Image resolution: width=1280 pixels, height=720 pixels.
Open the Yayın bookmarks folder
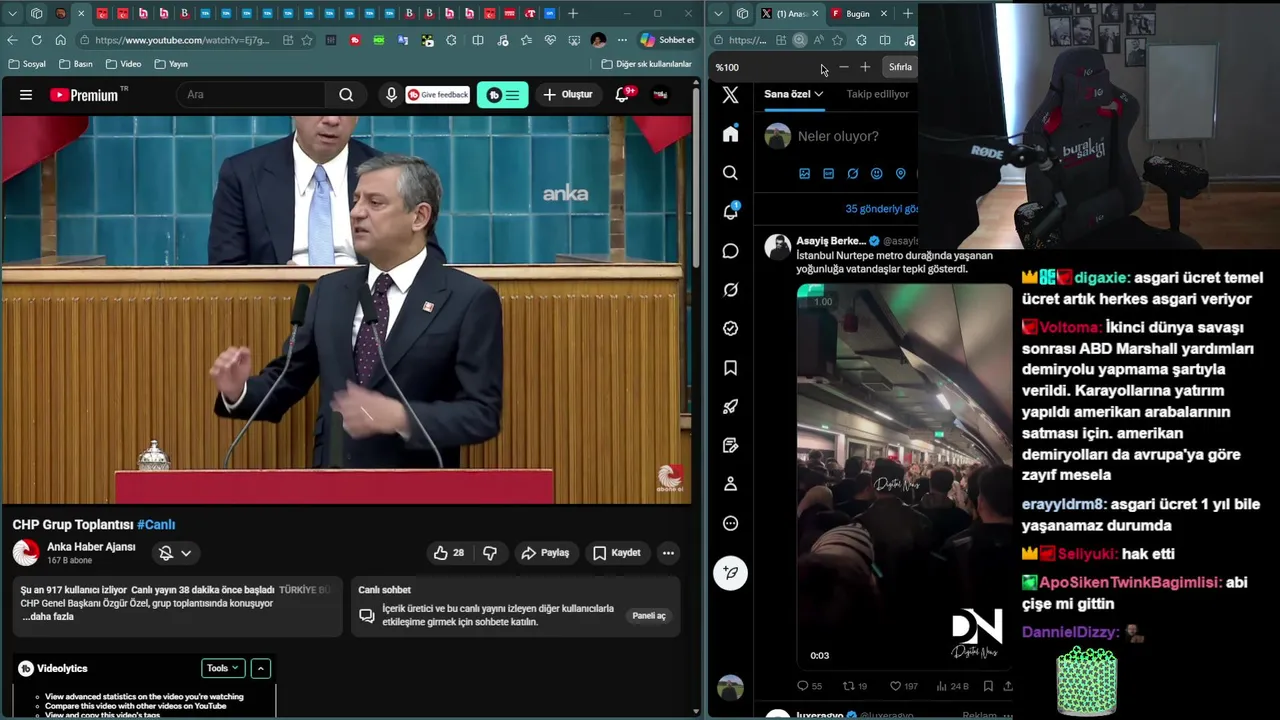(x=171, y=64)
